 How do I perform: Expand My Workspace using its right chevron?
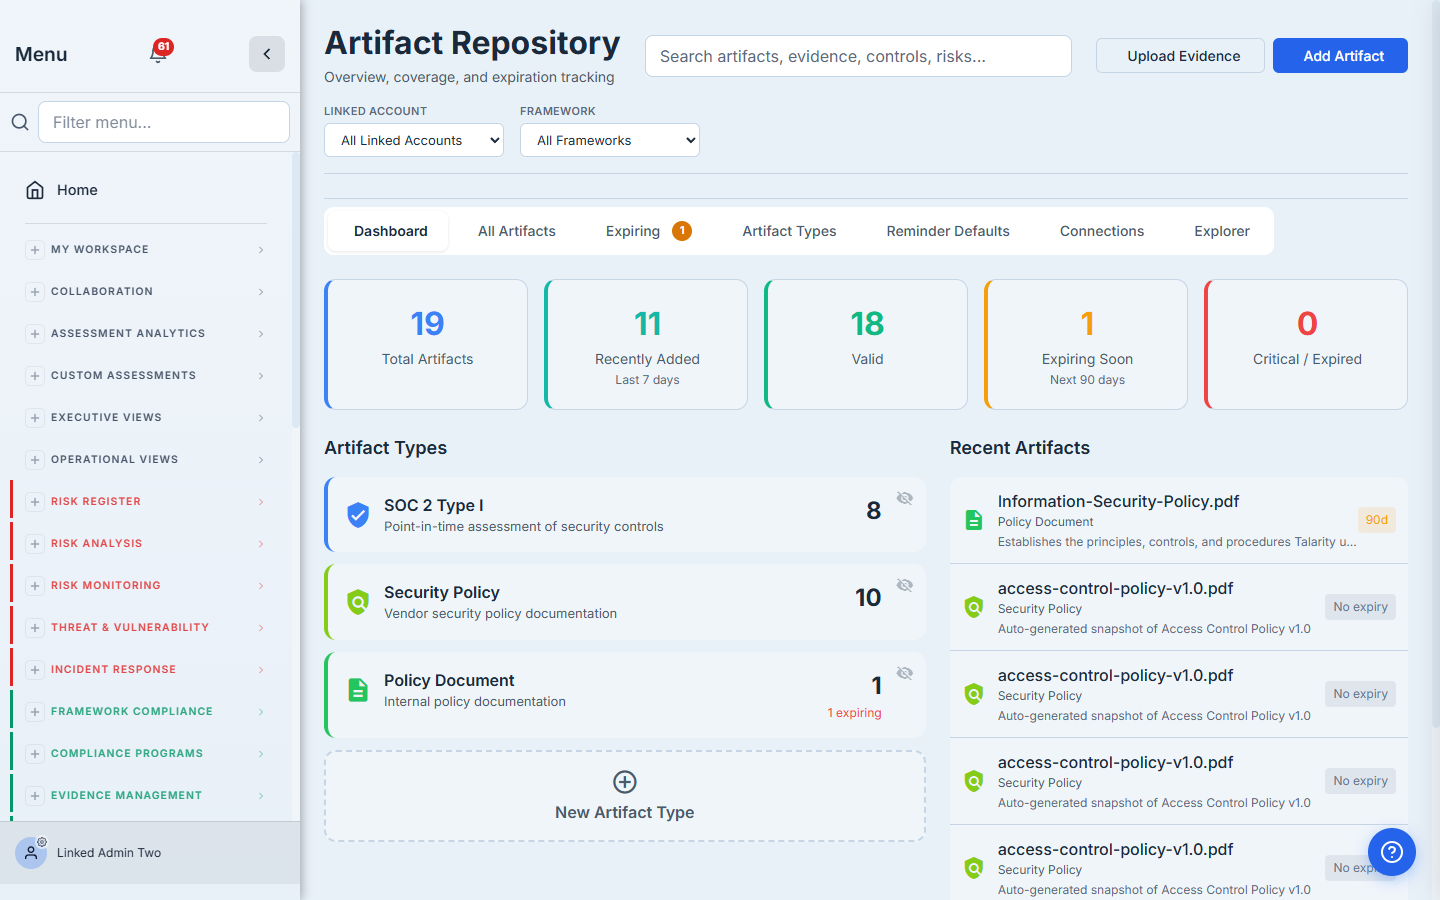pos(261,250)
